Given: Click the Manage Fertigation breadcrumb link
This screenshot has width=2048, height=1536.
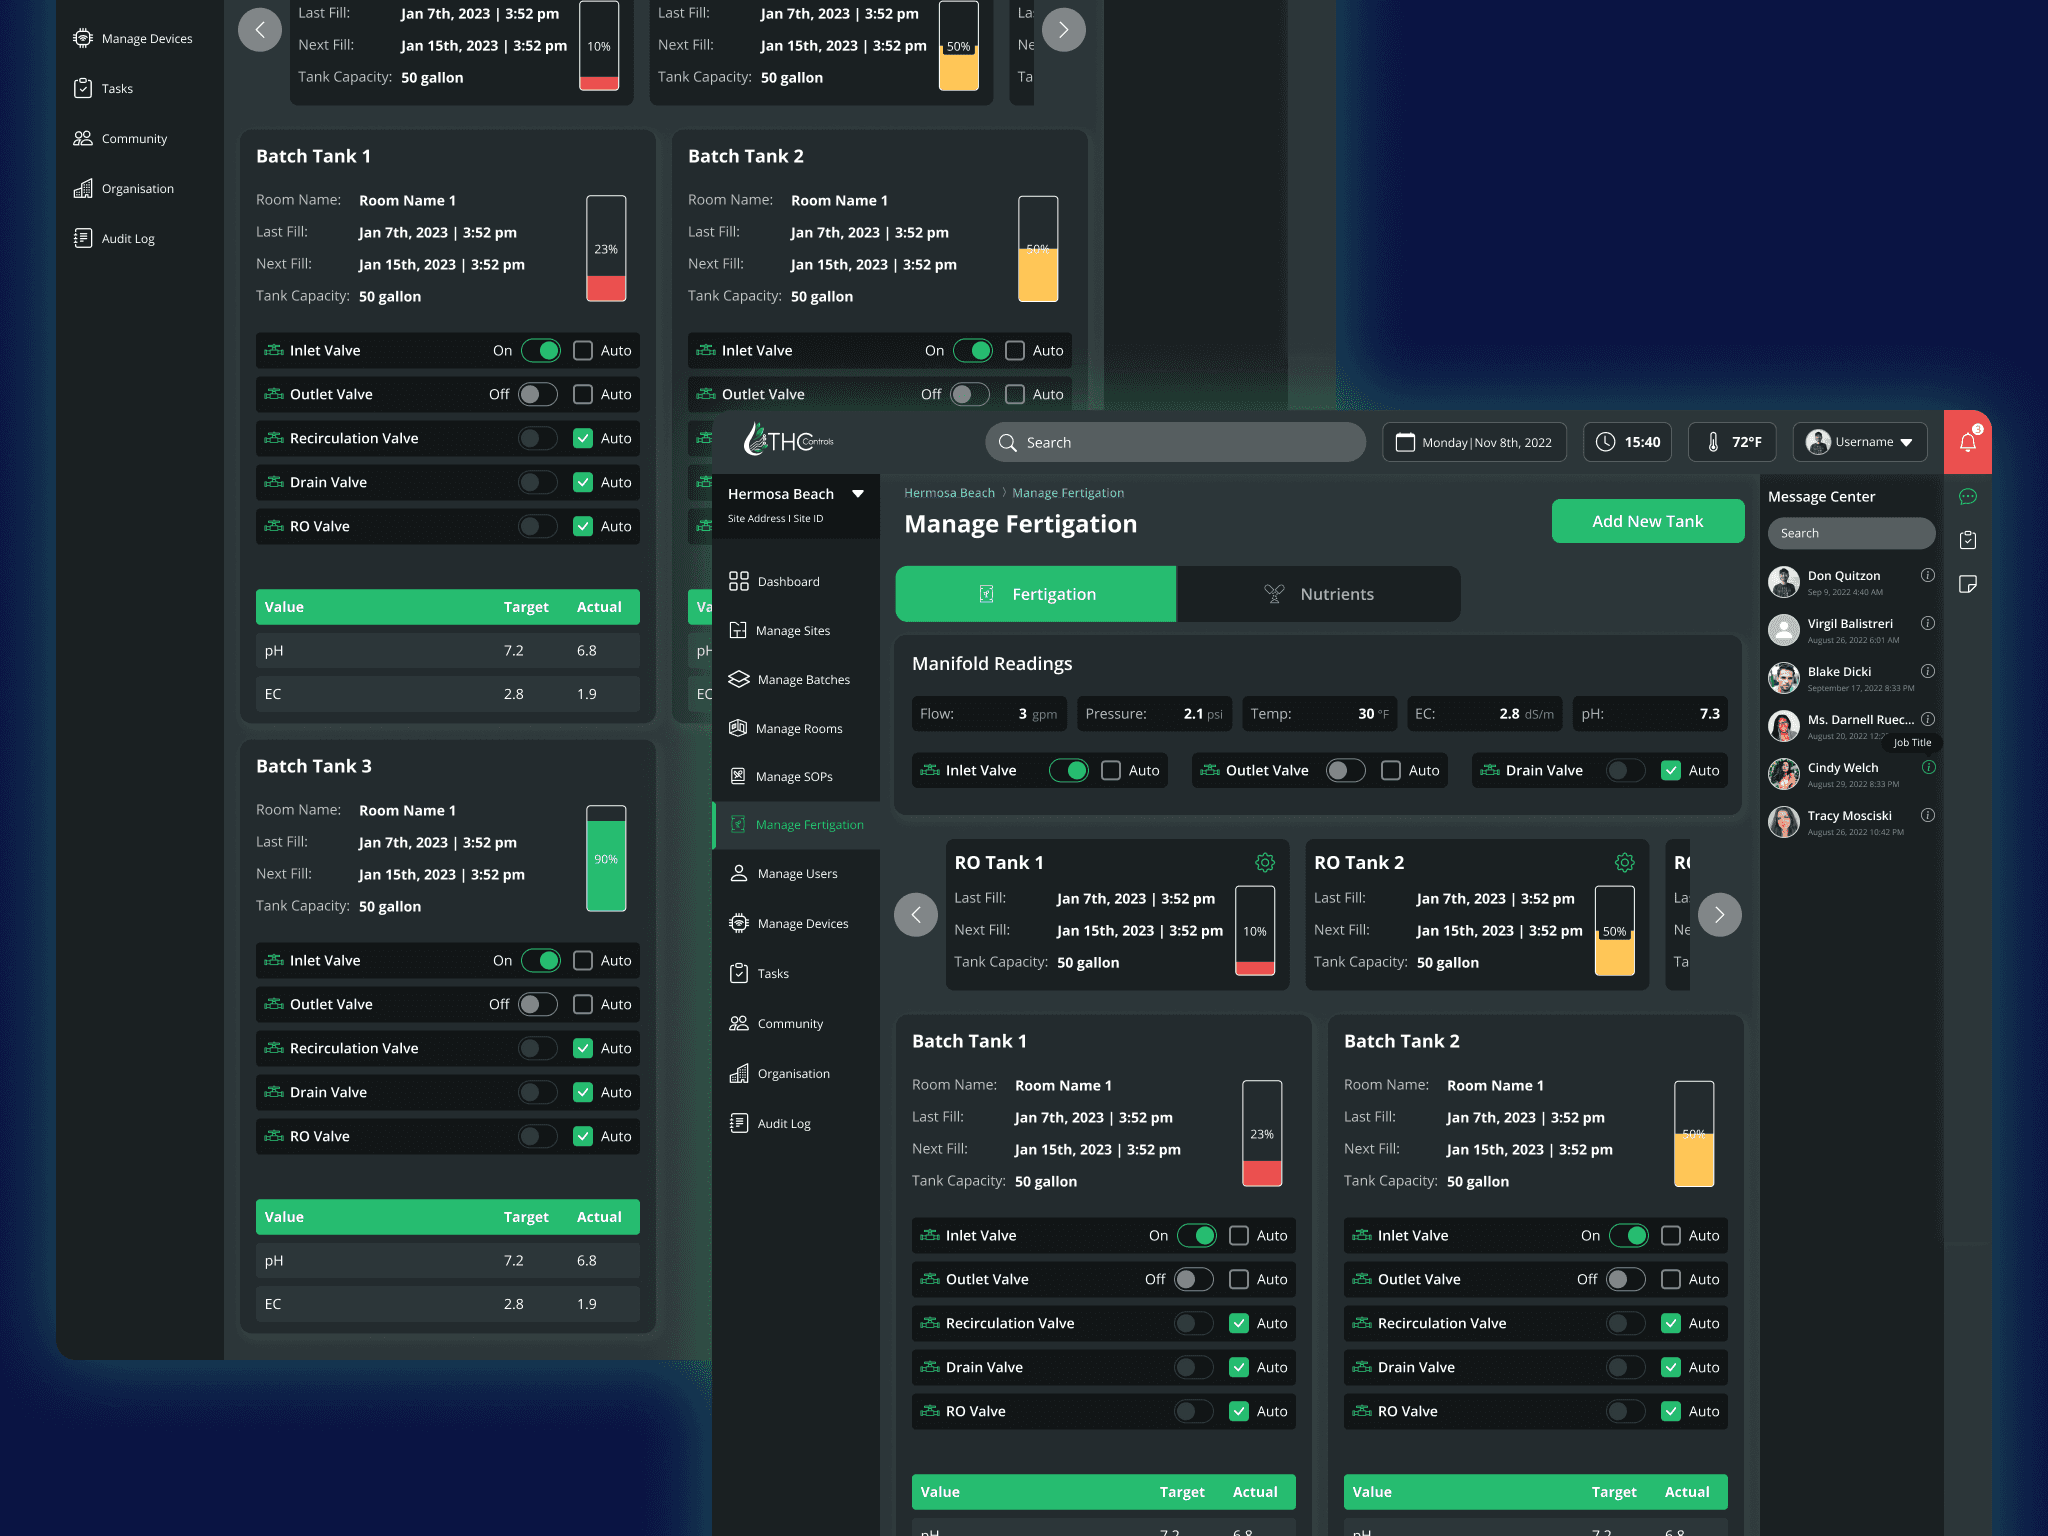Looking at the screenshot, I should tap(1068, 493).
